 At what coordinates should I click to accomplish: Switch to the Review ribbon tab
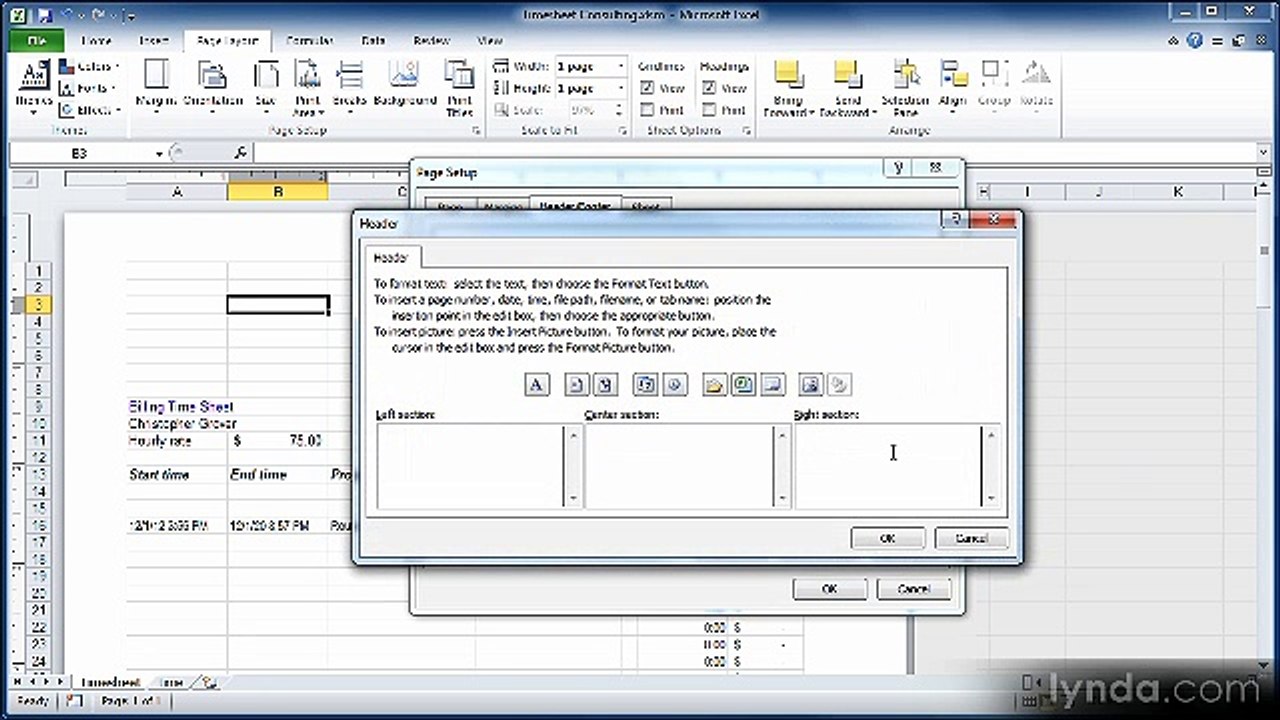(431, 41)
